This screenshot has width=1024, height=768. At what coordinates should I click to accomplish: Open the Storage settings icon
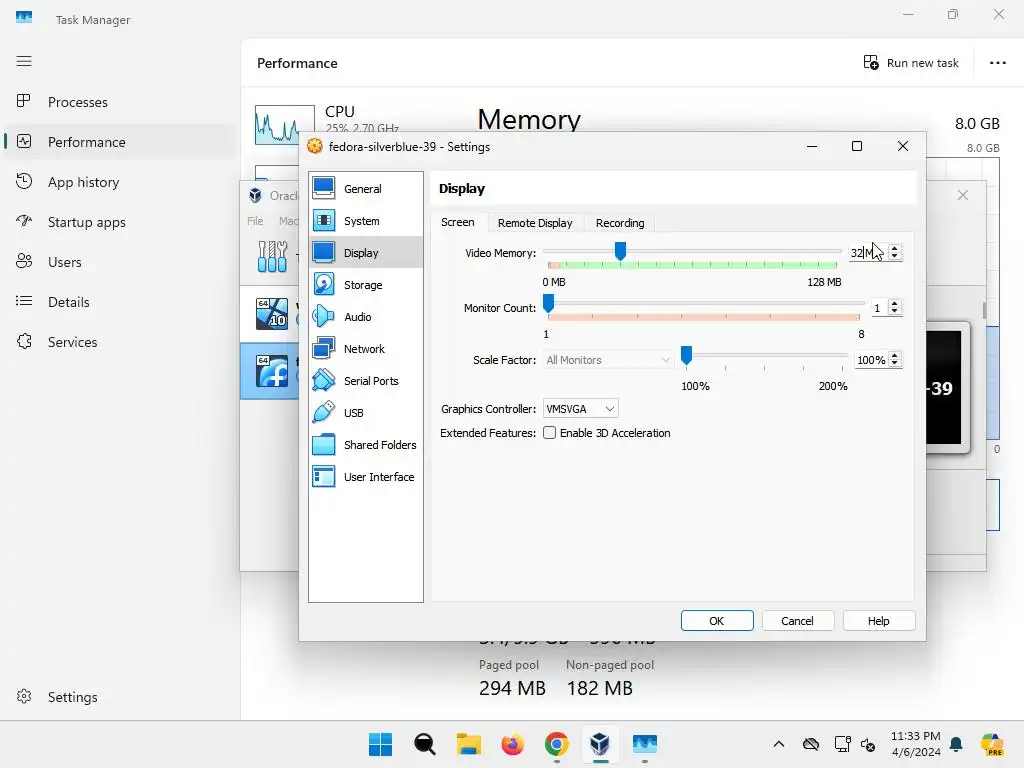pos(323,284)
